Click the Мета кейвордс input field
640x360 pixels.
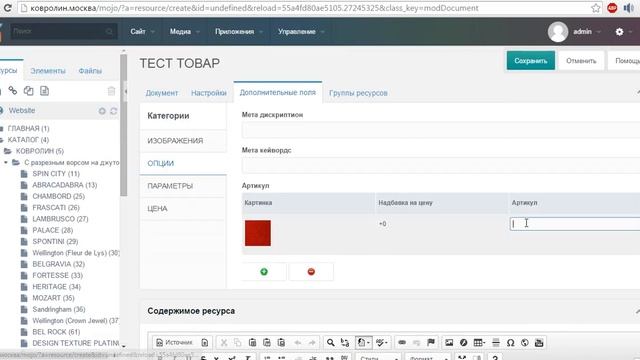pyautogui.click(x=441, y=166)
